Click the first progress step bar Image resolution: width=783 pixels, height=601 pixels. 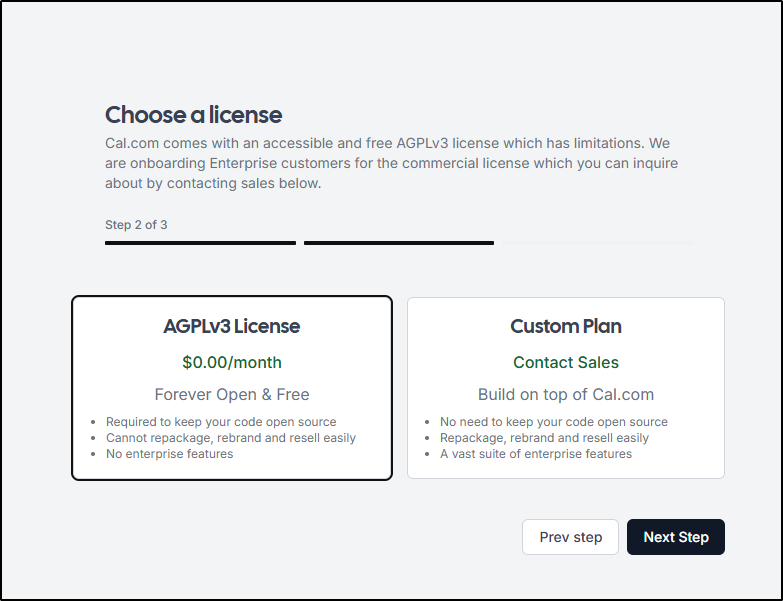click(200, 243)
